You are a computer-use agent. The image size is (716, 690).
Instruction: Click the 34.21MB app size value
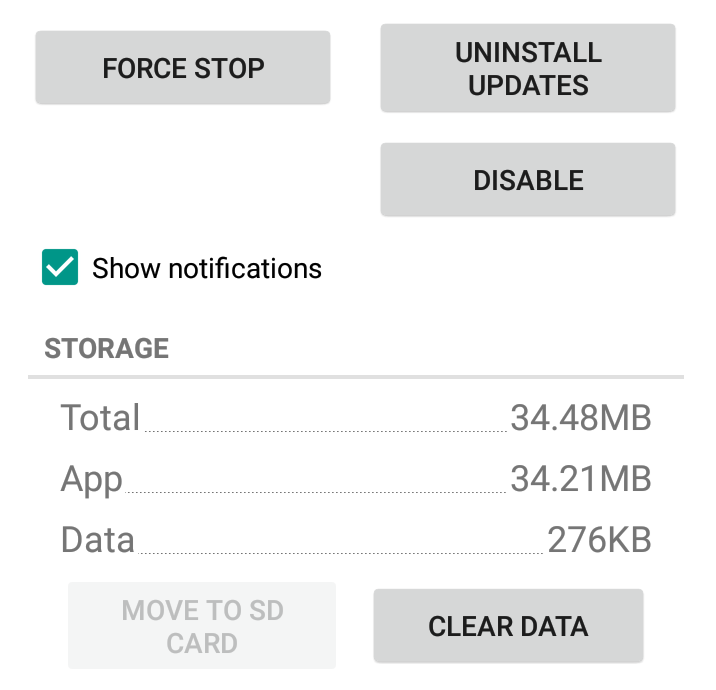pyautogui.click(x=581, y=480)
